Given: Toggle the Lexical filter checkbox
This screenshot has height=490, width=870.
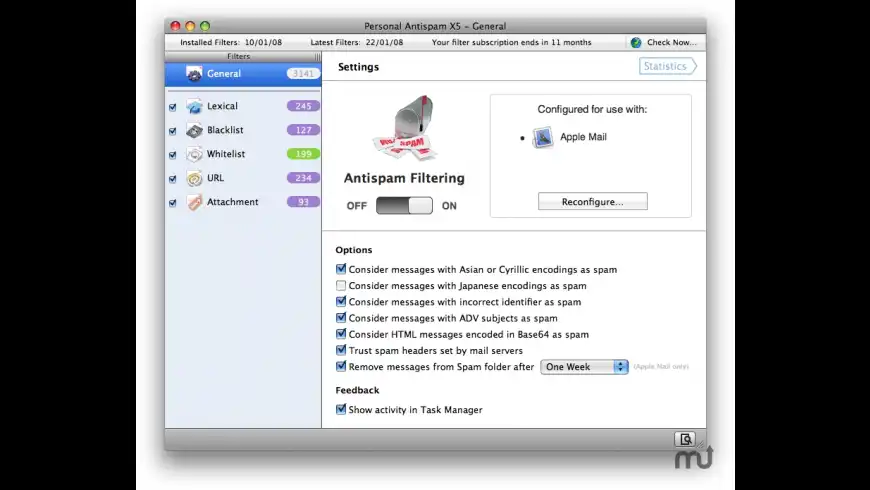Looking at the screenshot, I should [x=173, y=107].
